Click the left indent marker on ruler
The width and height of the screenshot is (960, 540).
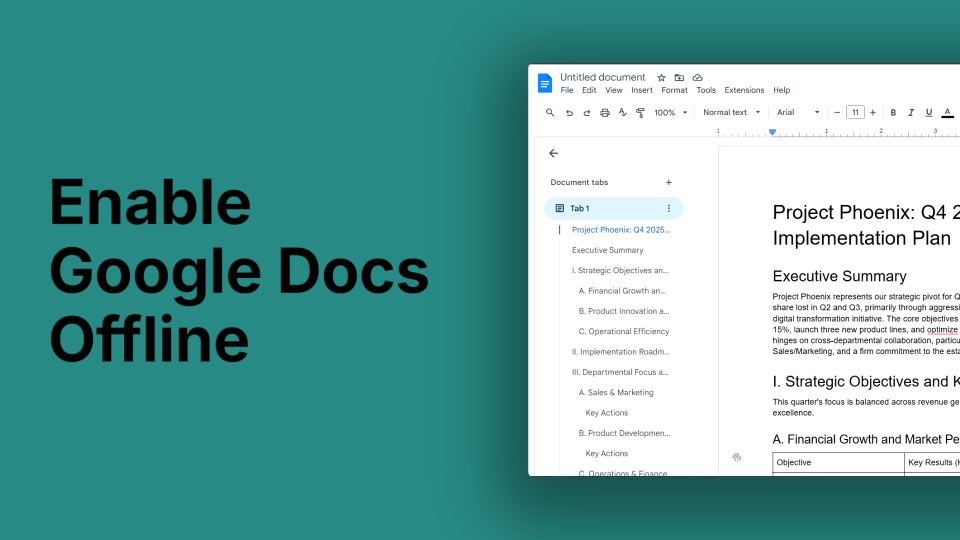click(x=773, y=132)
